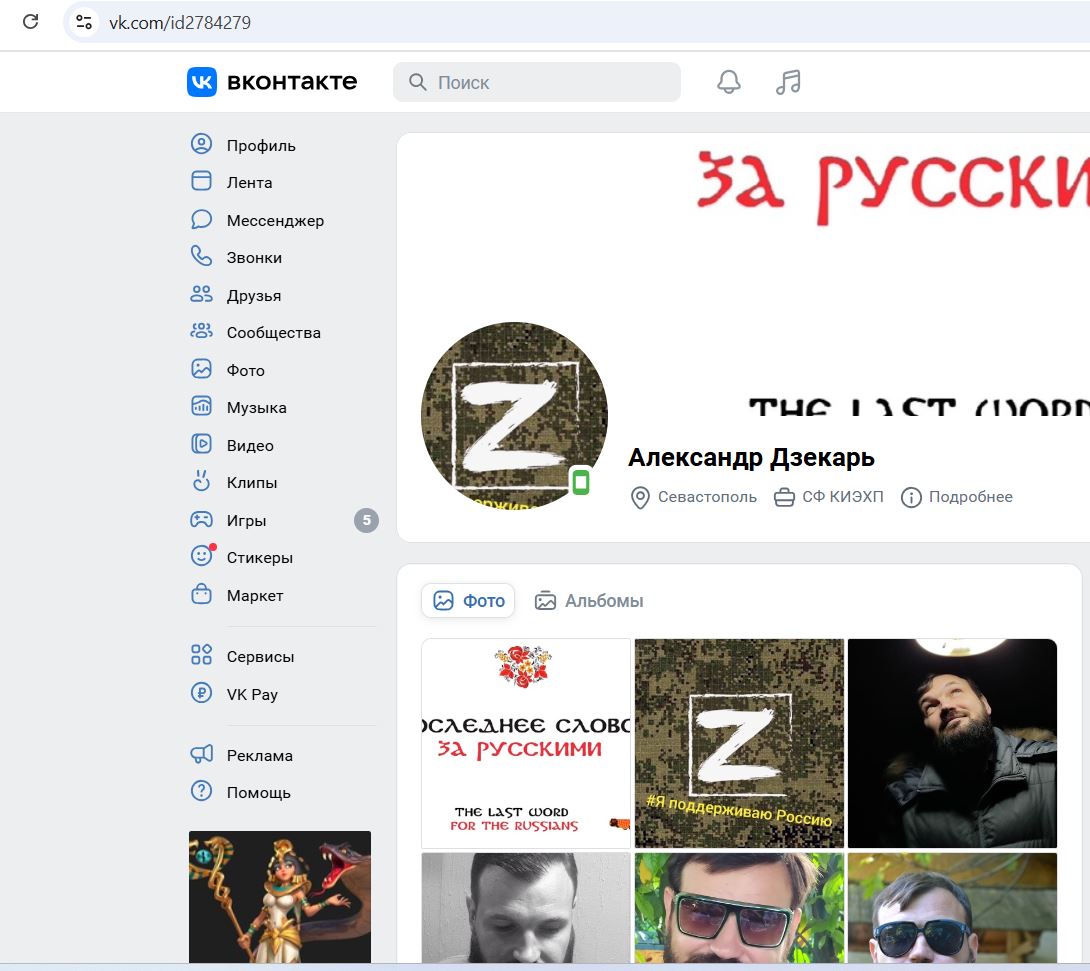
Task: Click the Звонки phone icon
Action: 202,256
